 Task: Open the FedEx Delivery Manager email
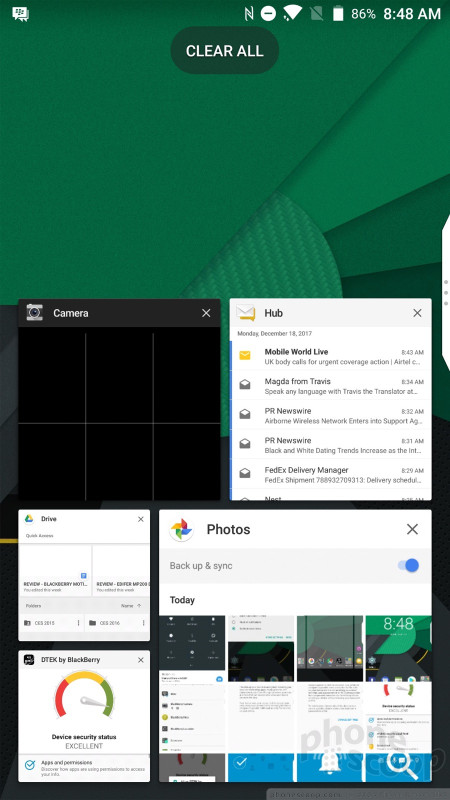point(331,474)
